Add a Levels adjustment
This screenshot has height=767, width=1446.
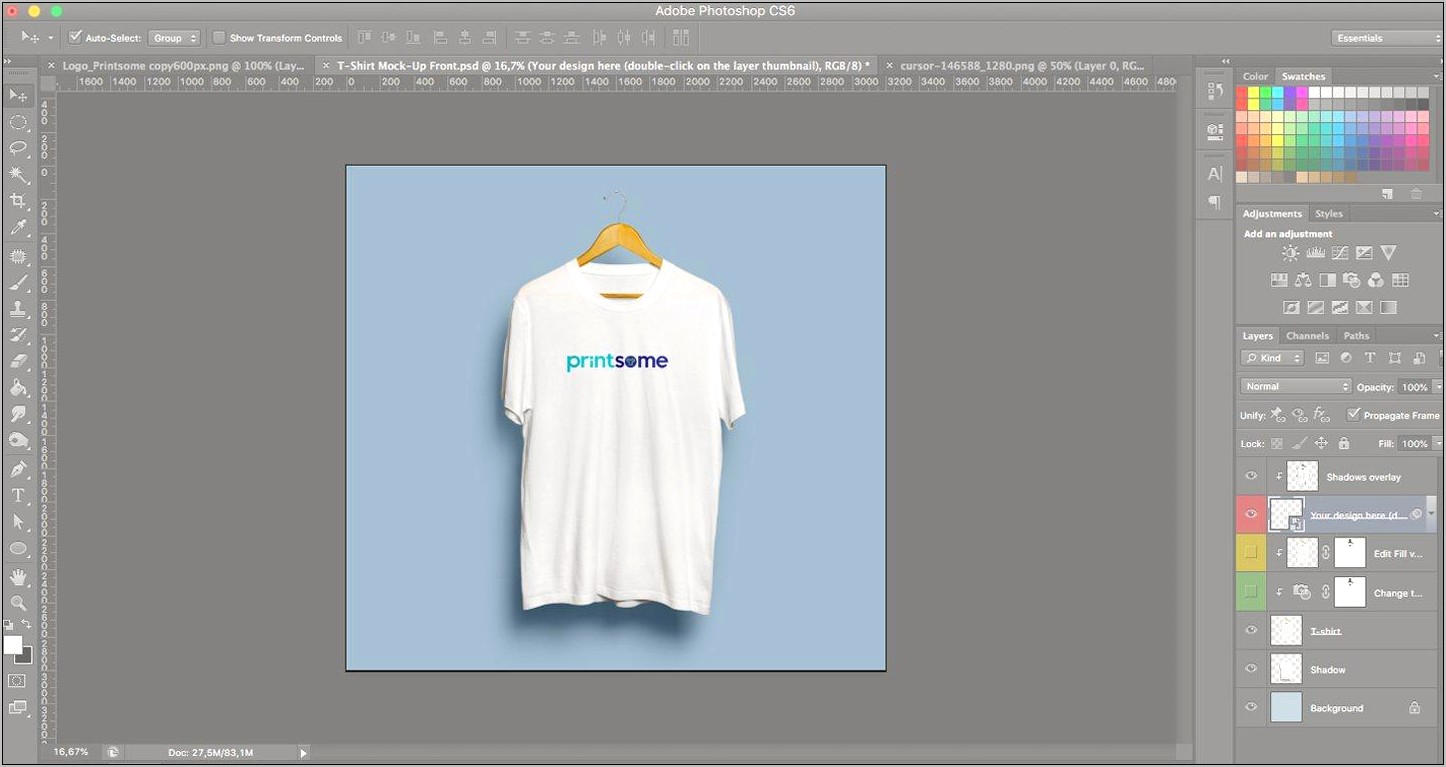click(1315, 253)
